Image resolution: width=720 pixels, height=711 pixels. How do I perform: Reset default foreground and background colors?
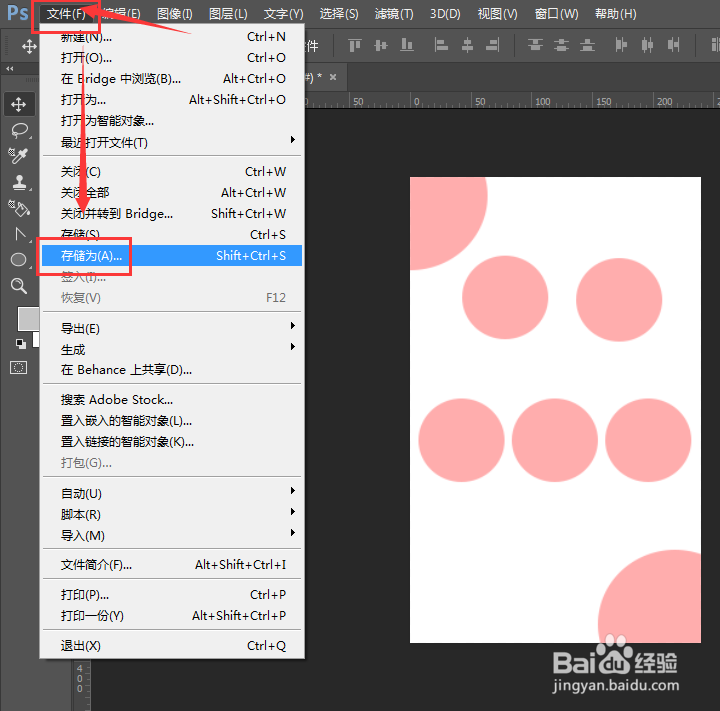coord(21,344)
